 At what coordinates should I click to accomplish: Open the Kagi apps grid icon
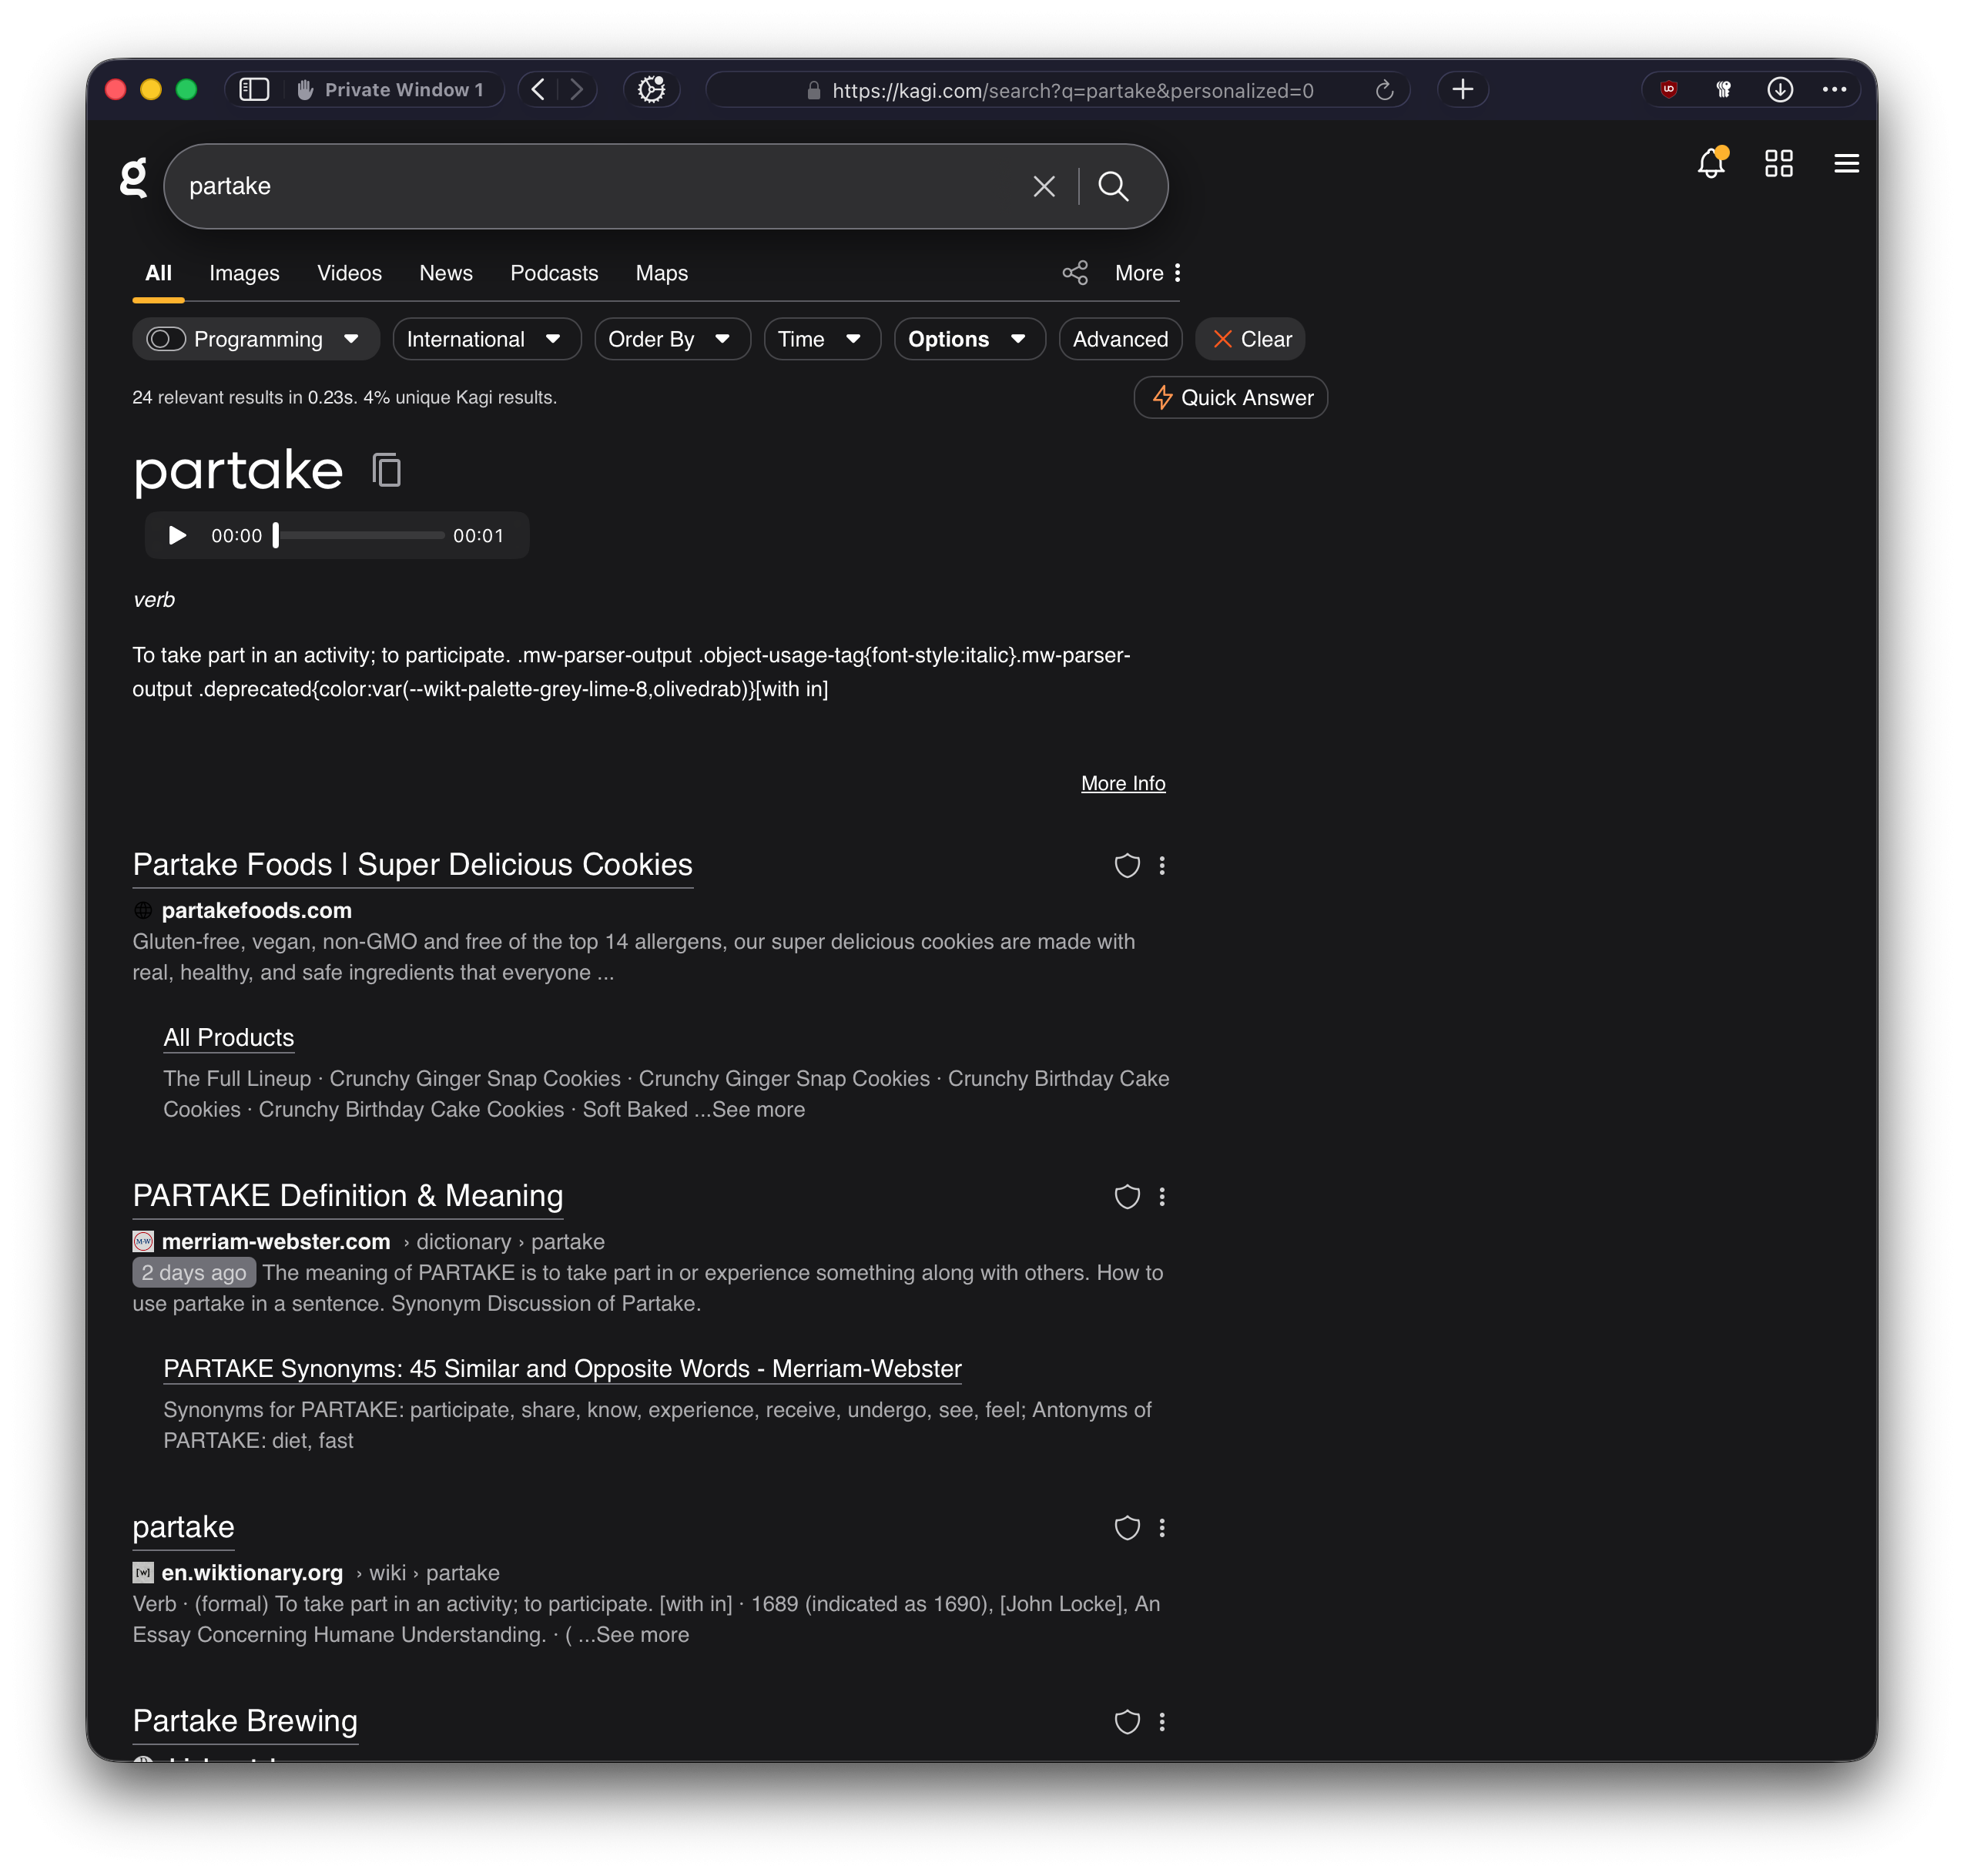click(x=1778, y=163)
